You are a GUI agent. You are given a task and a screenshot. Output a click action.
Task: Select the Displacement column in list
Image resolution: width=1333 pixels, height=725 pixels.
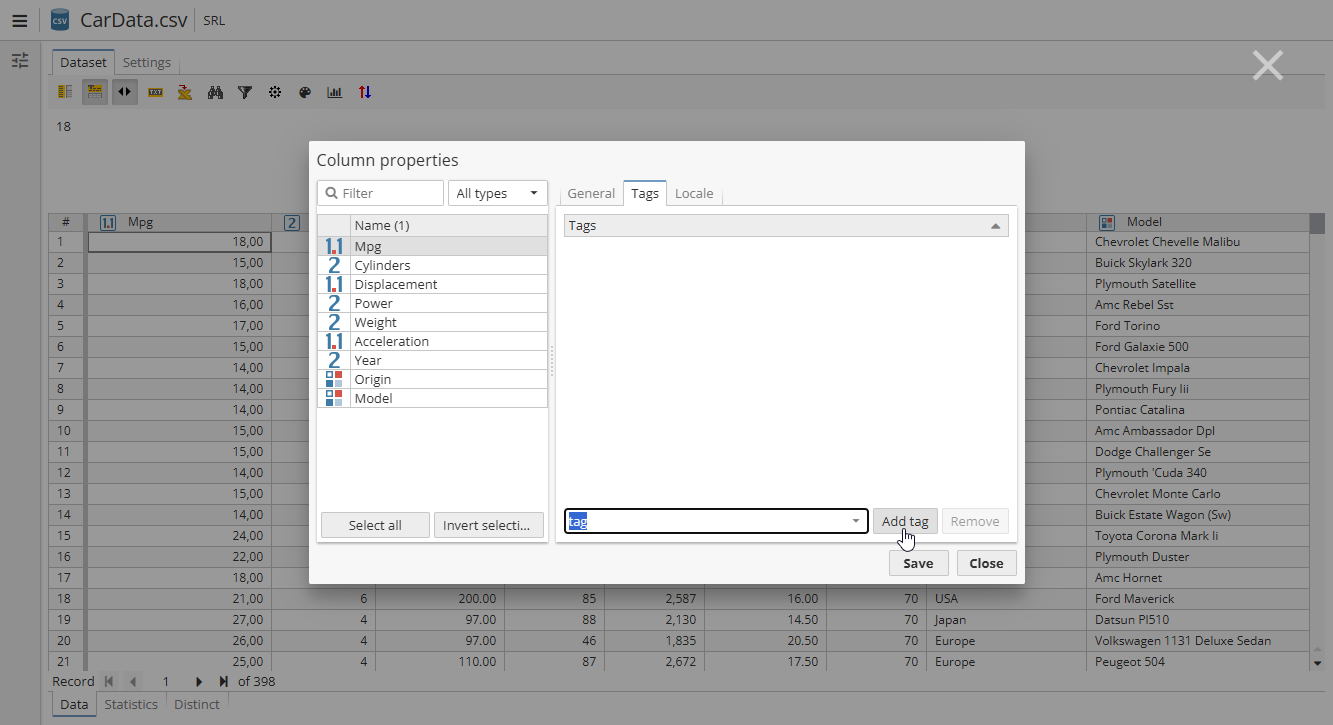click(396, 284)
